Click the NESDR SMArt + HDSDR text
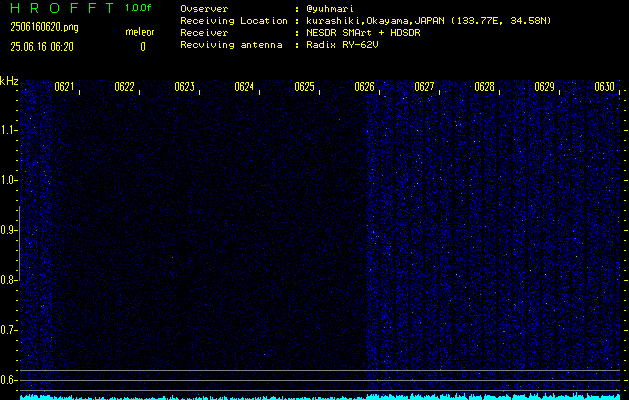 point(363,33)
